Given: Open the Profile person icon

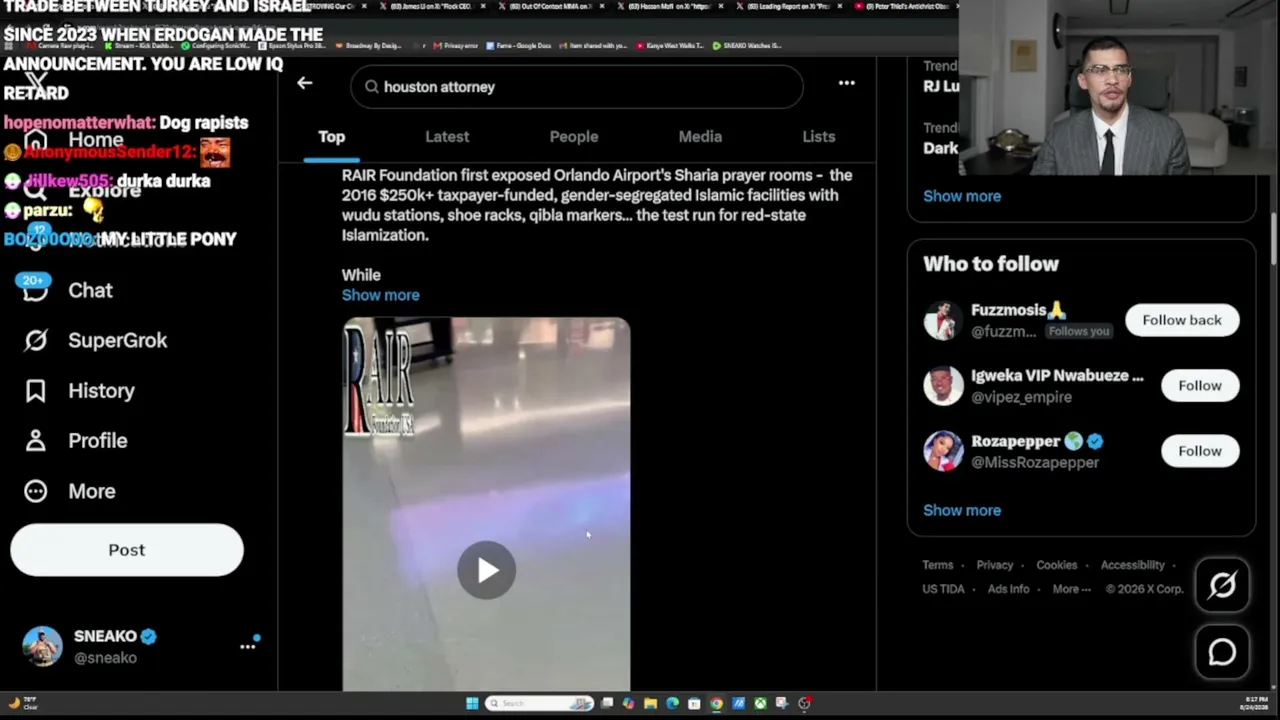Looking at the screenshot, I should point(35,440).
